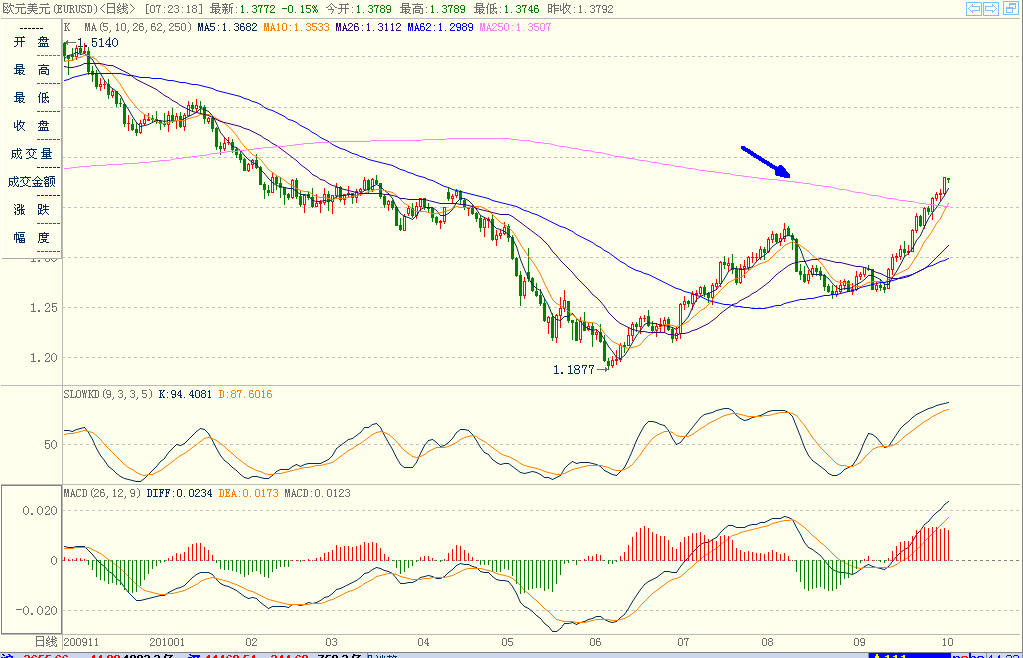Click the 1.1877 low price annotation
Image resolution: width=1023 pixels, height=658 pixels.
573,370
